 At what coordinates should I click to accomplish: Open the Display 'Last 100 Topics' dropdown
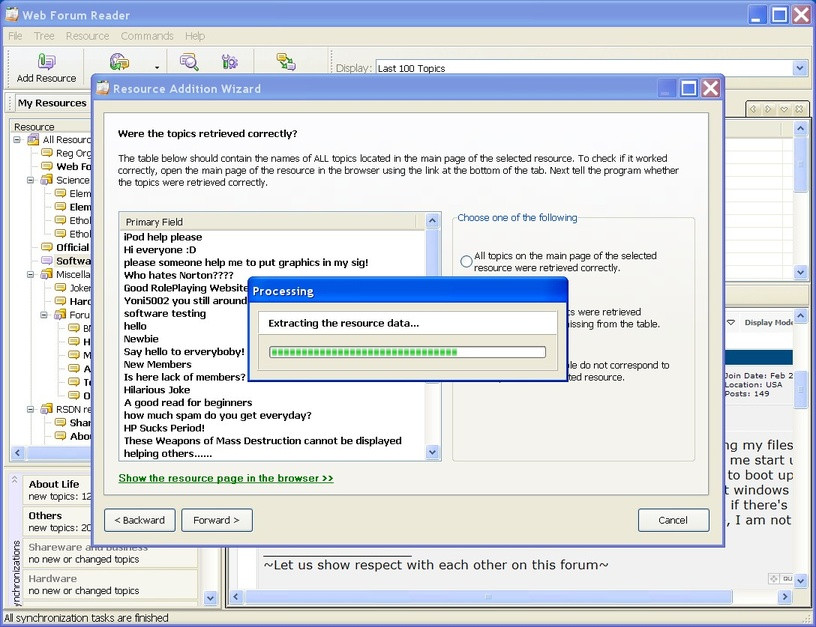pos(799,68)
